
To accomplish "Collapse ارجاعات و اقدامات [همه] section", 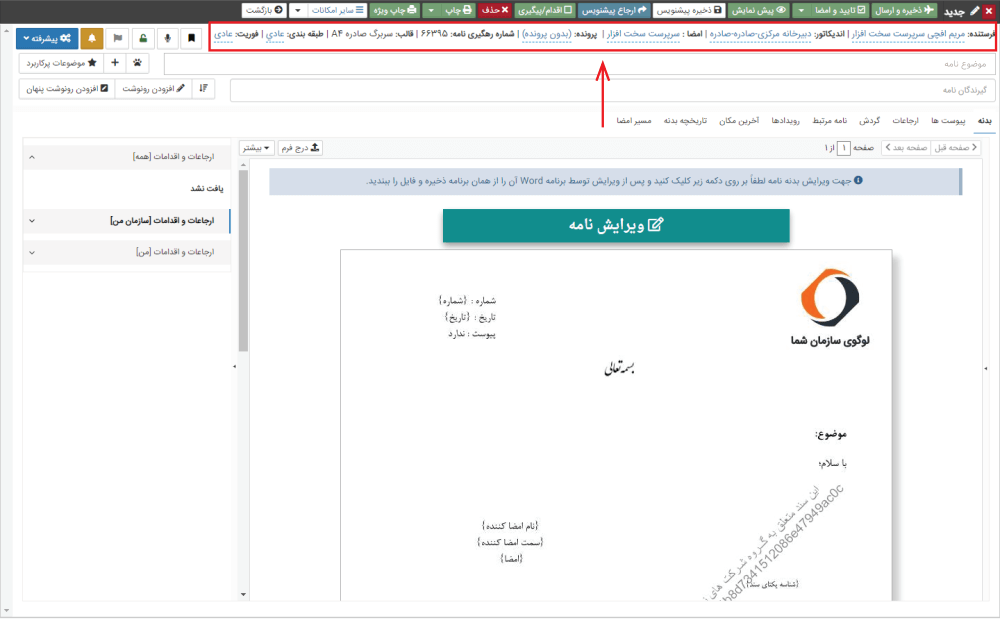I will coord(127,157).
